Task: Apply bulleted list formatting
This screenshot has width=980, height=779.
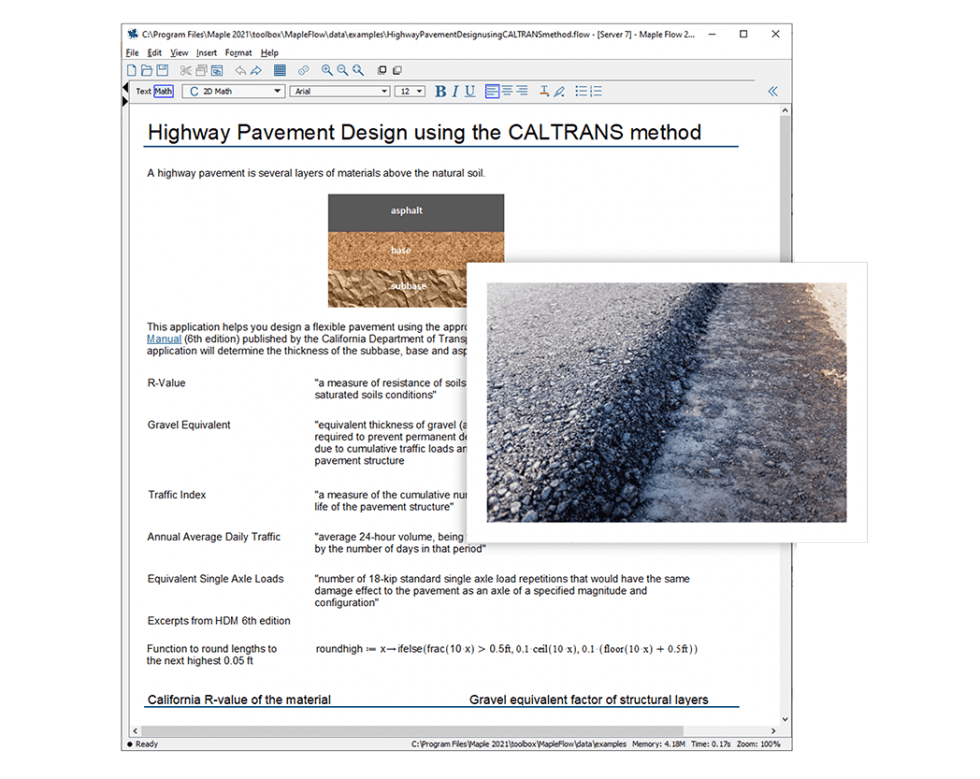Action: (580, 91)
